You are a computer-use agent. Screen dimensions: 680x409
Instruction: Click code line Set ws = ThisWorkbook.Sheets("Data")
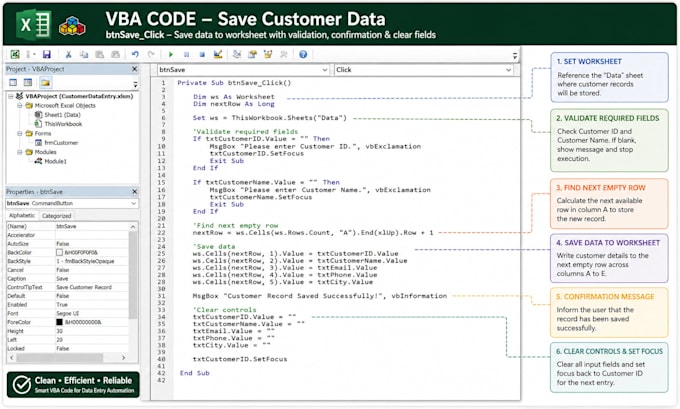click(270, 118)
